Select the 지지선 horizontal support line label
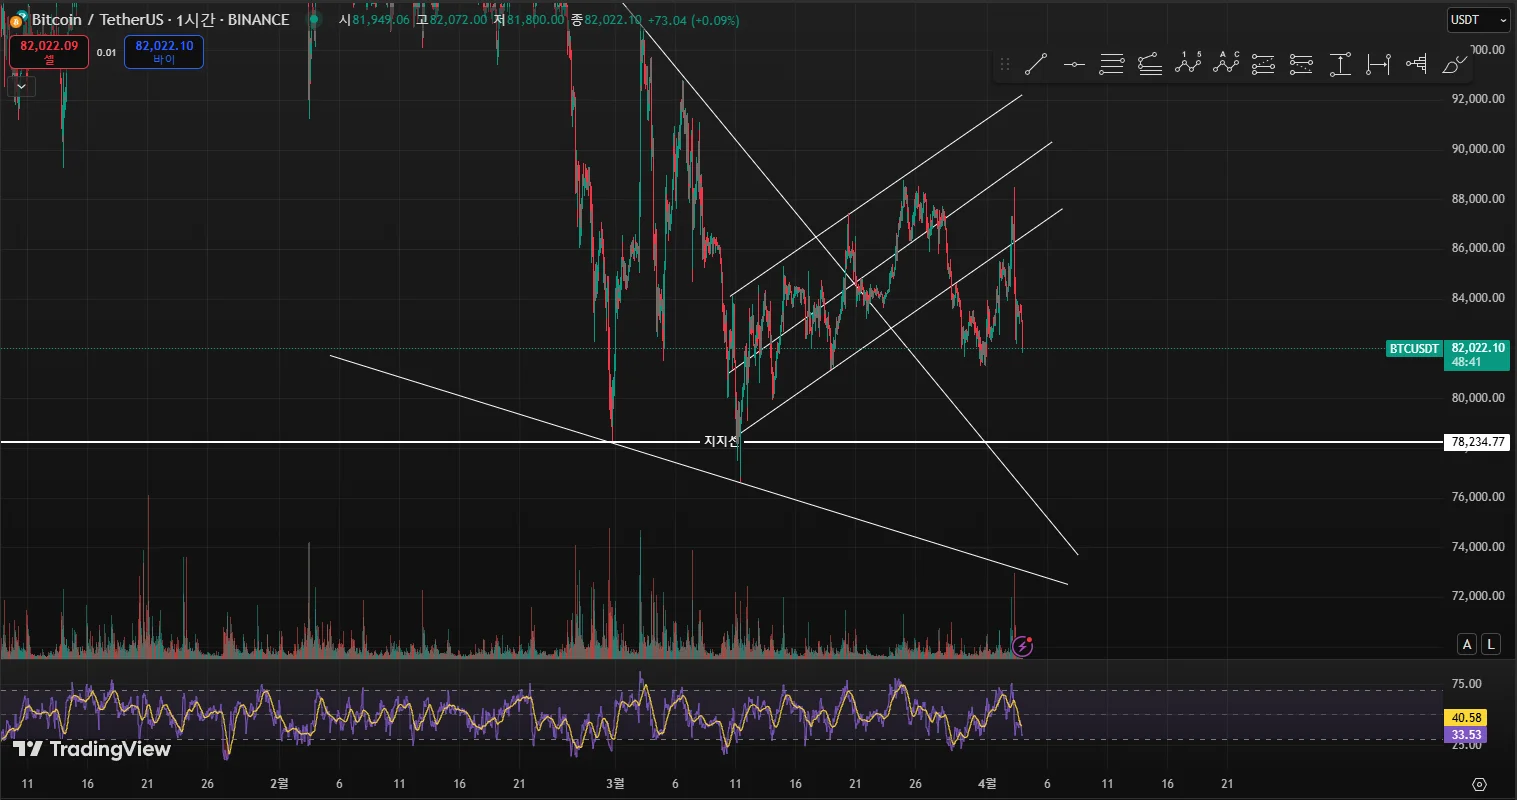 [x=721, y=441]
